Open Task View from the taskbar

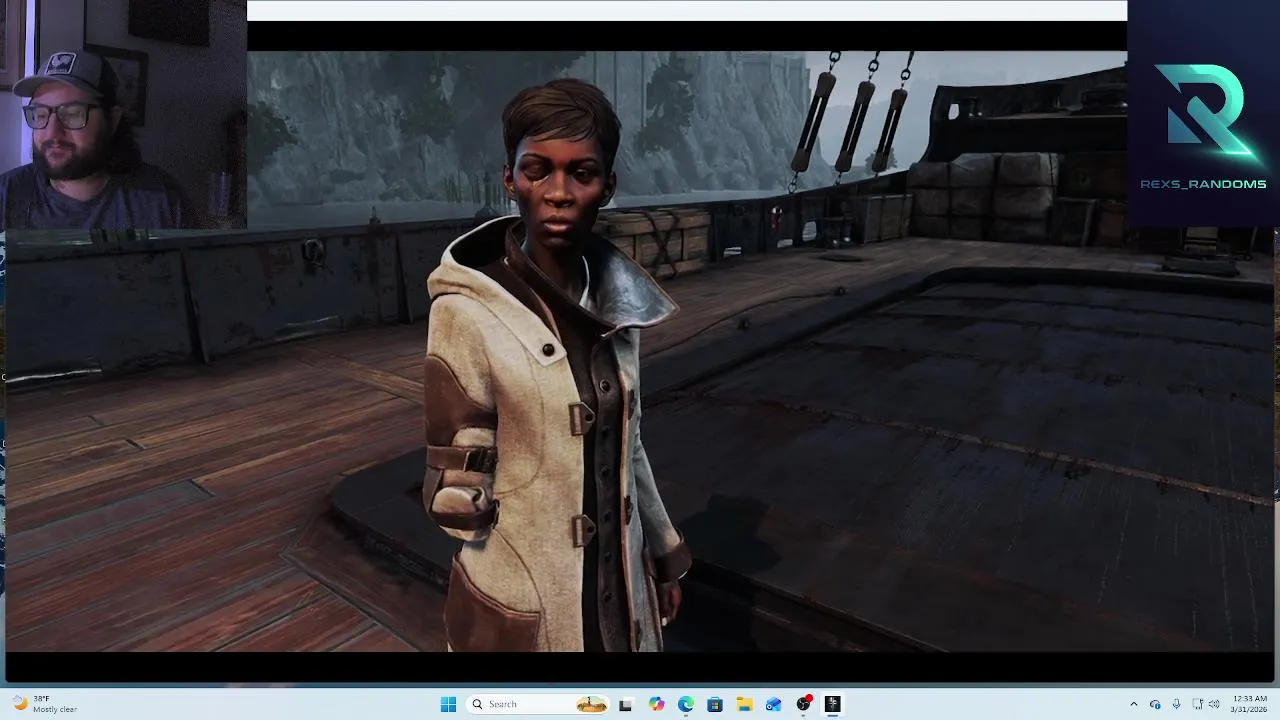[626, 704]
